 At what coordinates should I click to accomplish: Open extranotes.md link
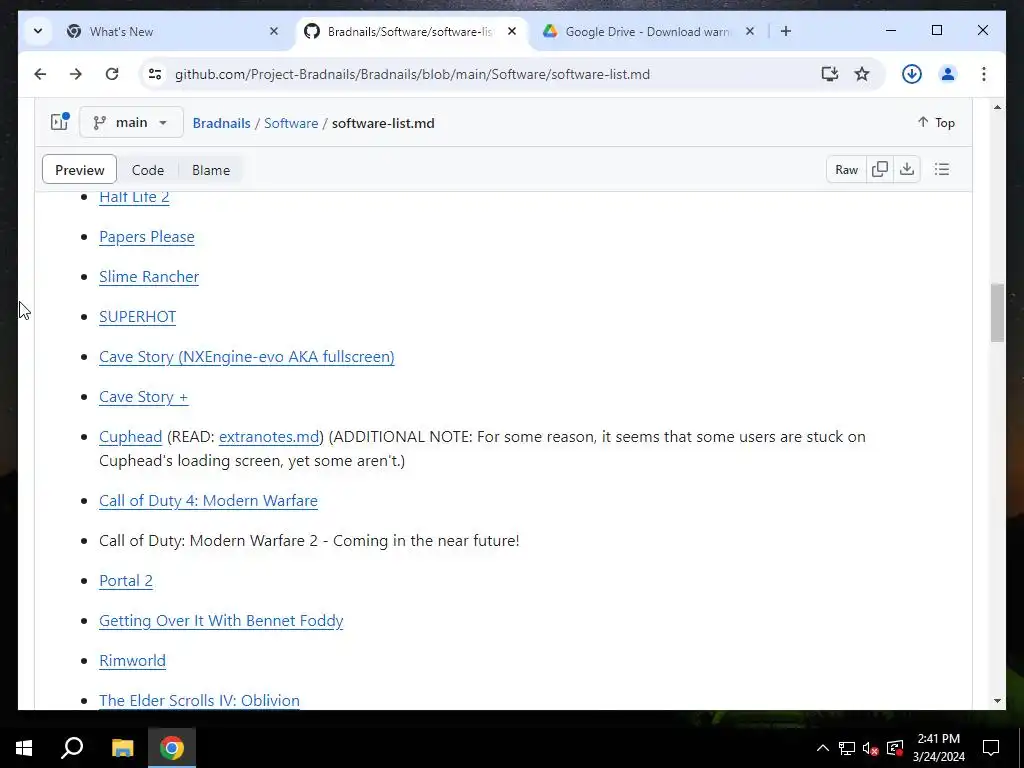[269, 436]
